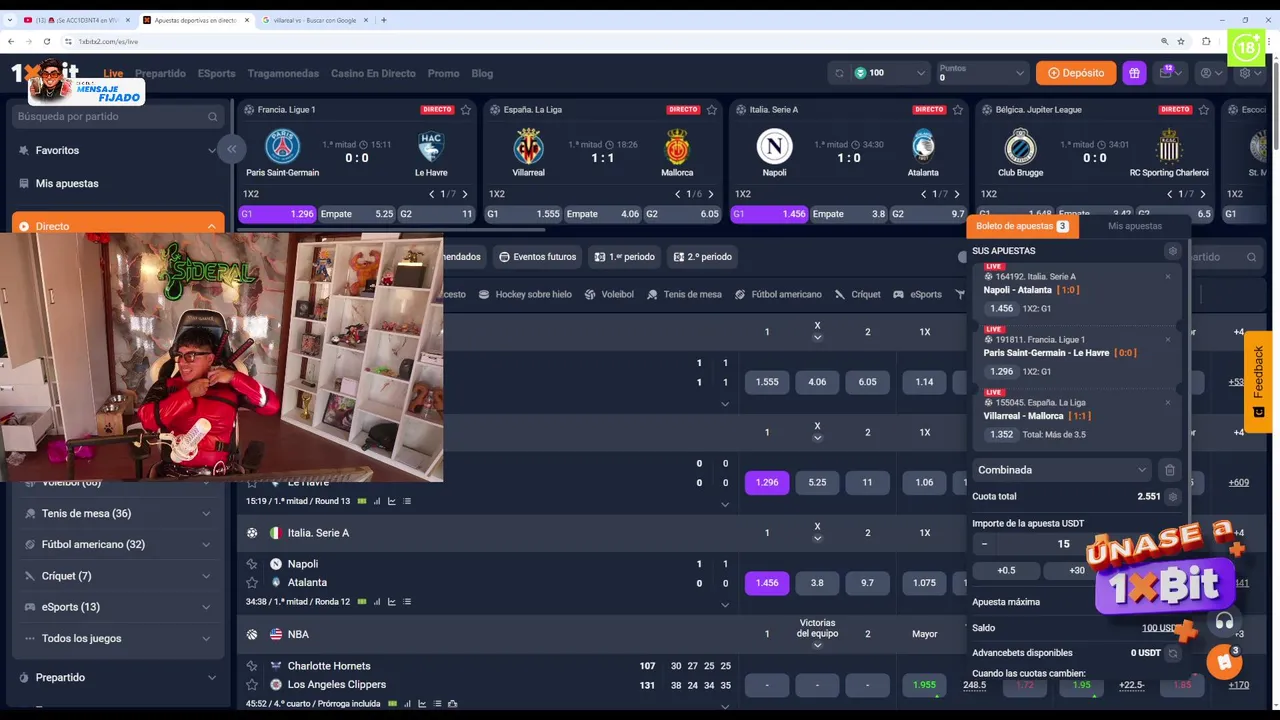
Task: Open Cuota total settings gear
Action: (x=1173, y=497)
